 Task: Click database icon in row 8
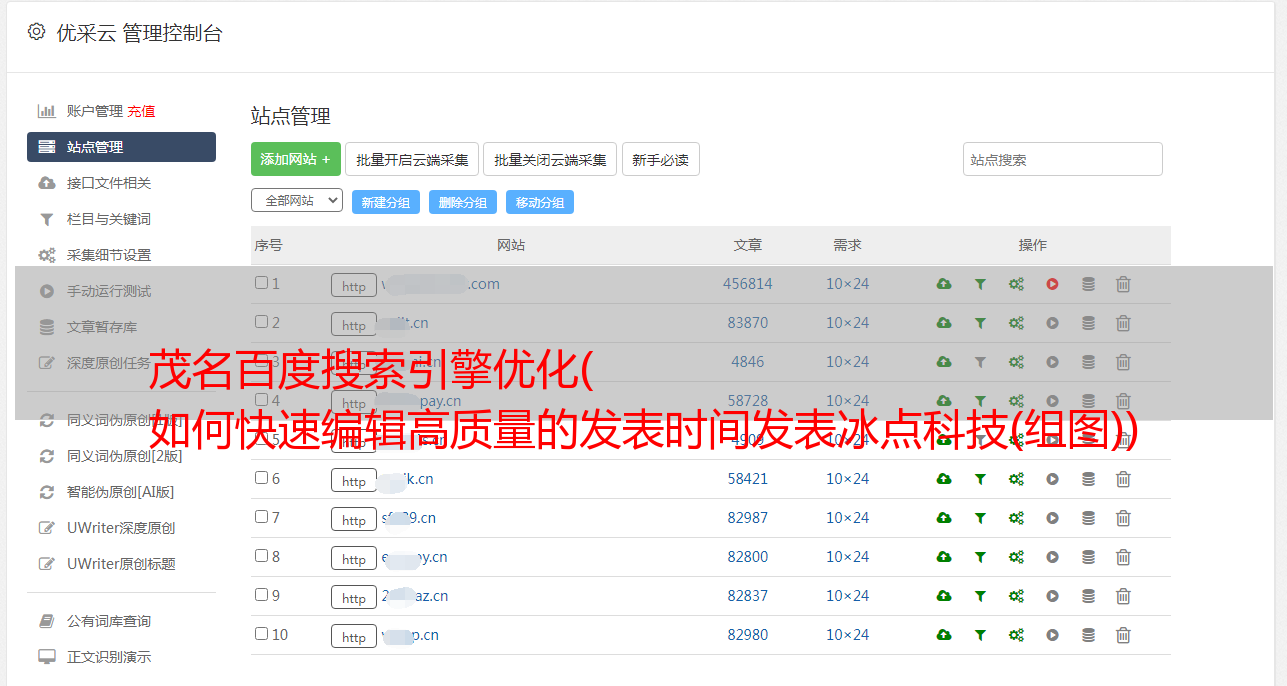click(1088, 557)
